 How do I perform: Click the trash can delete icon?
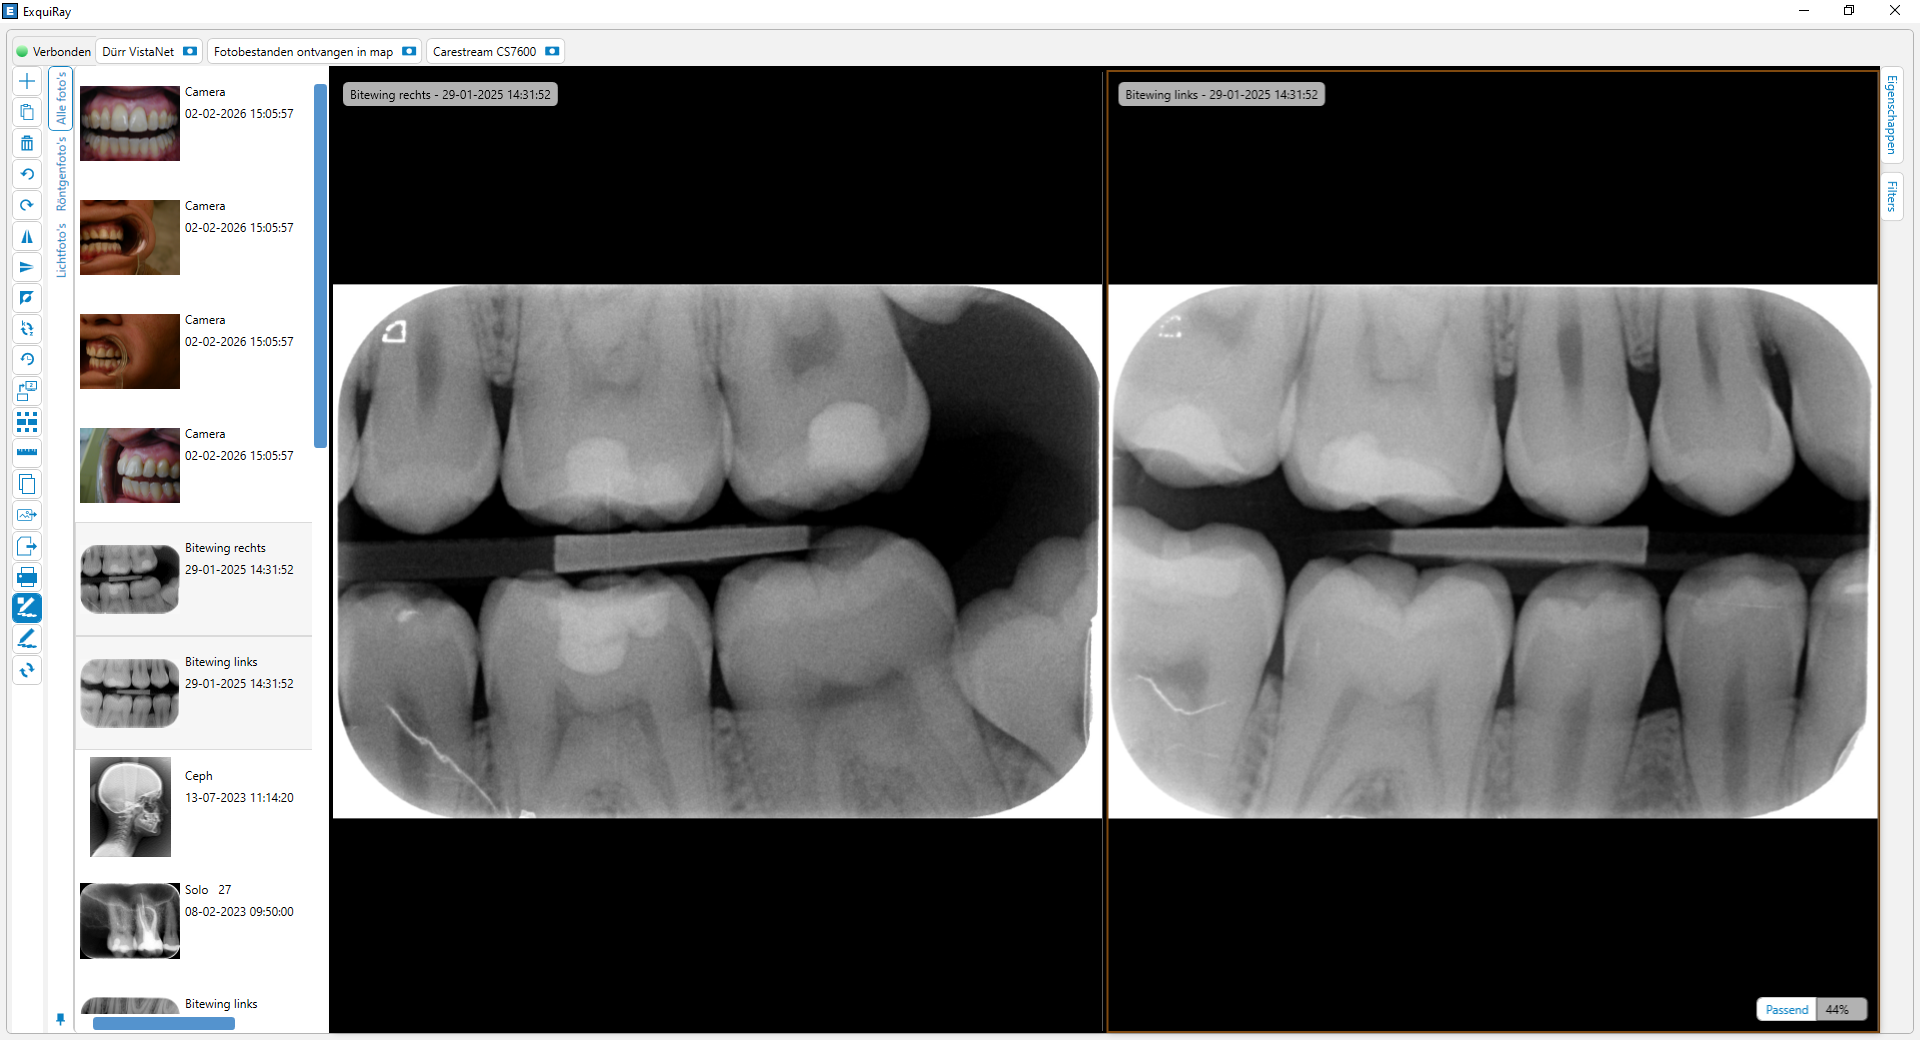tap(27, 143)
